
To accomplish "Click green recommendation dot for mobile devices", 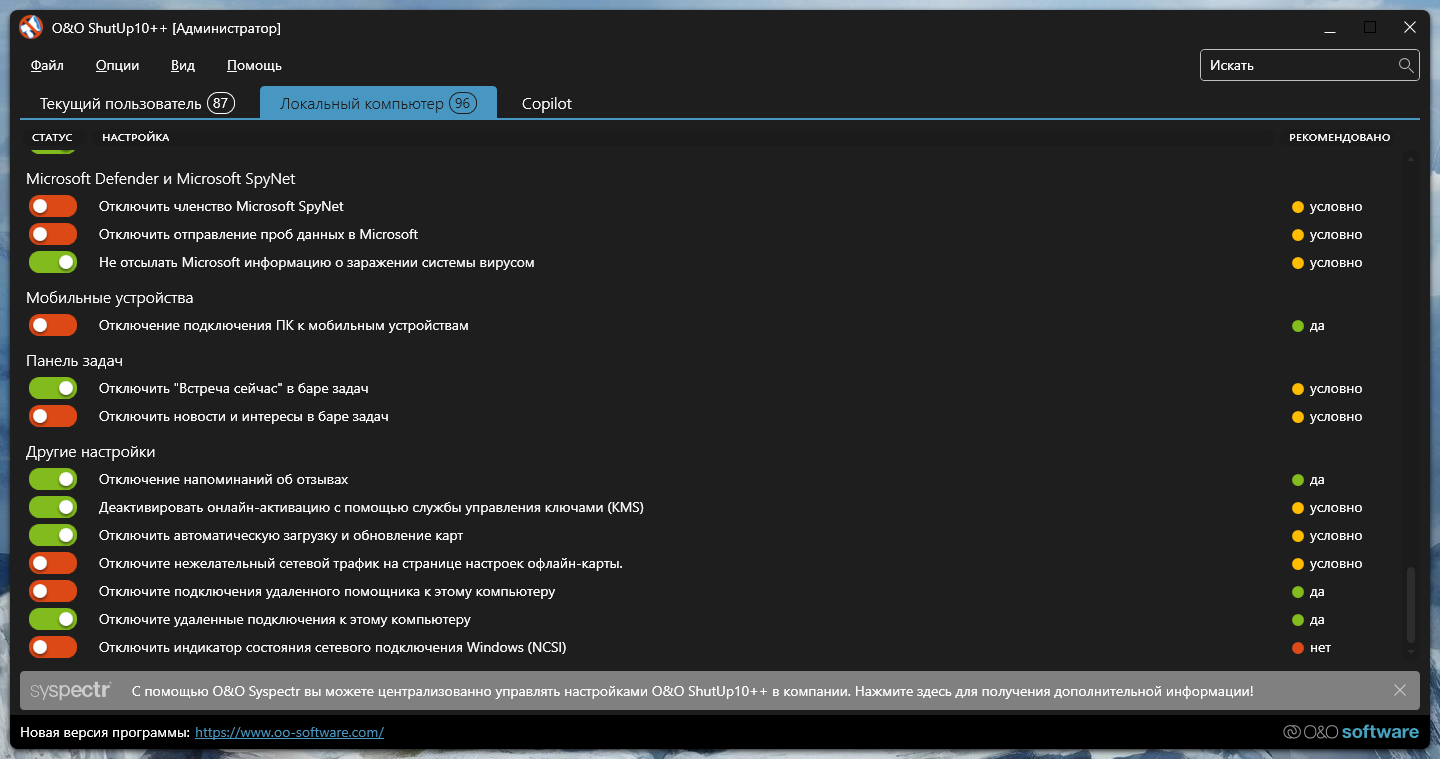I will [1298, 326].
